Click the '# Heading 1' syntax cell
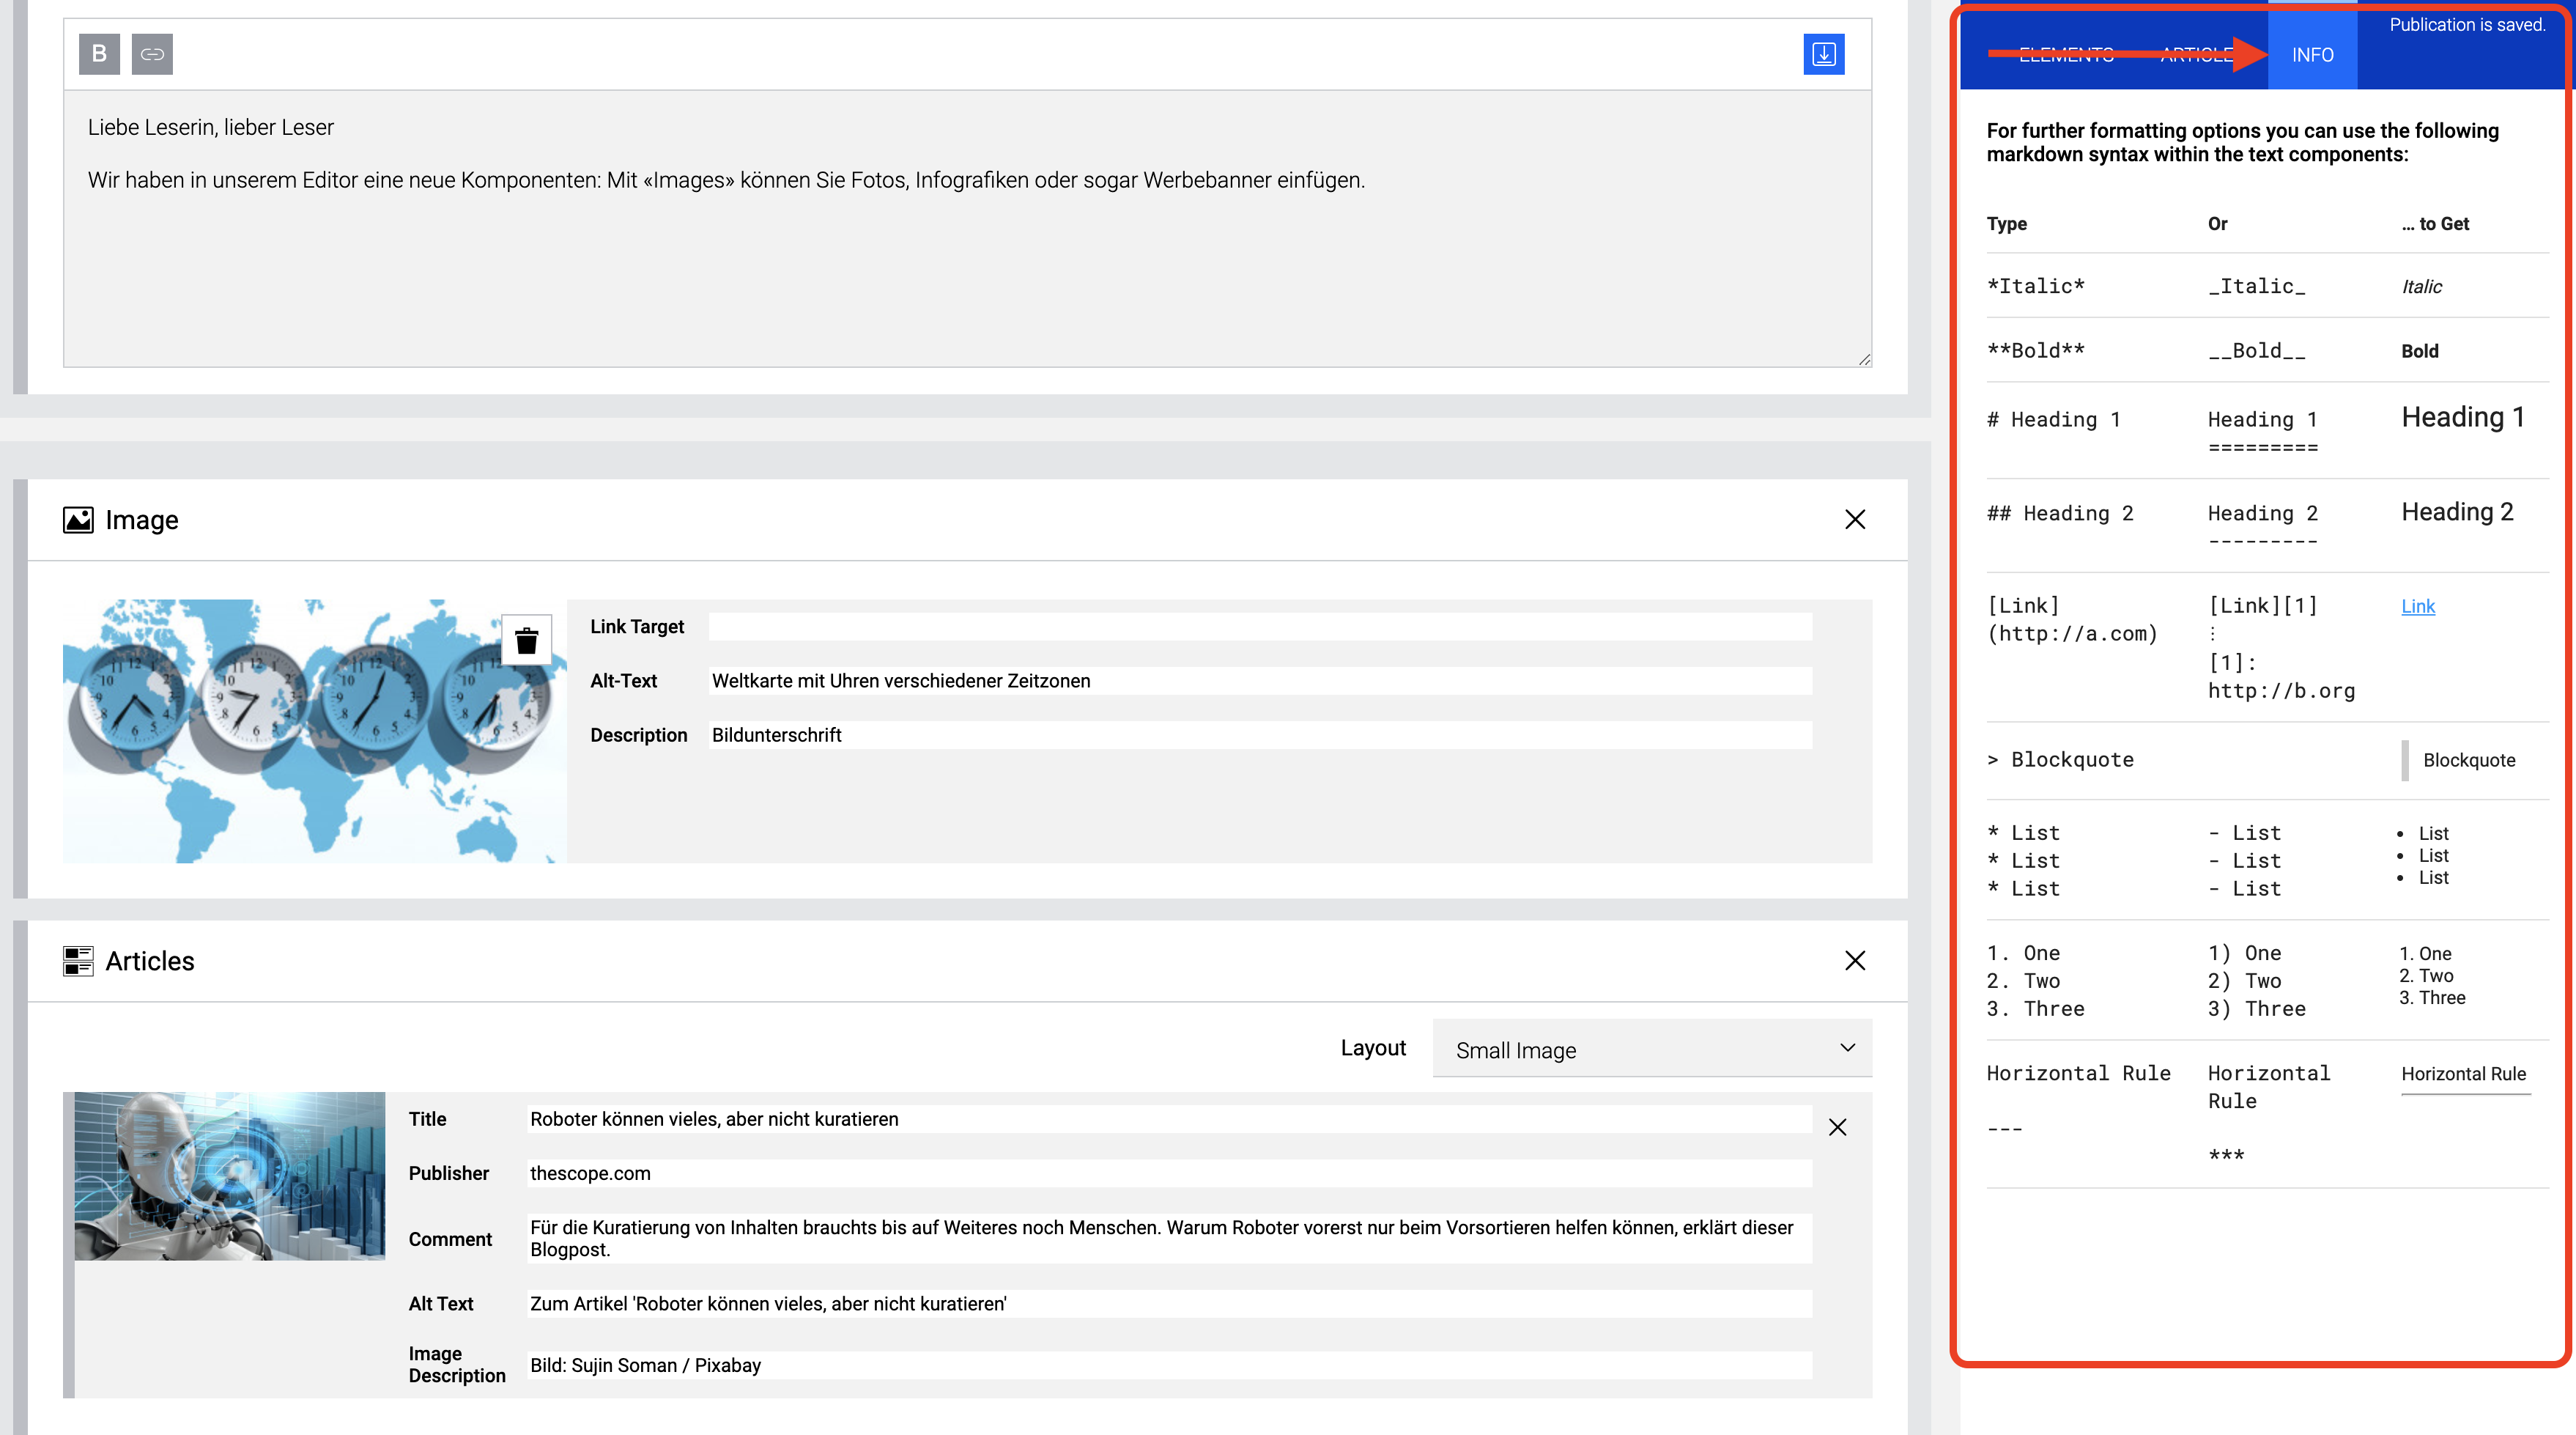The image size is (2576, 1435). point(2053,420)
